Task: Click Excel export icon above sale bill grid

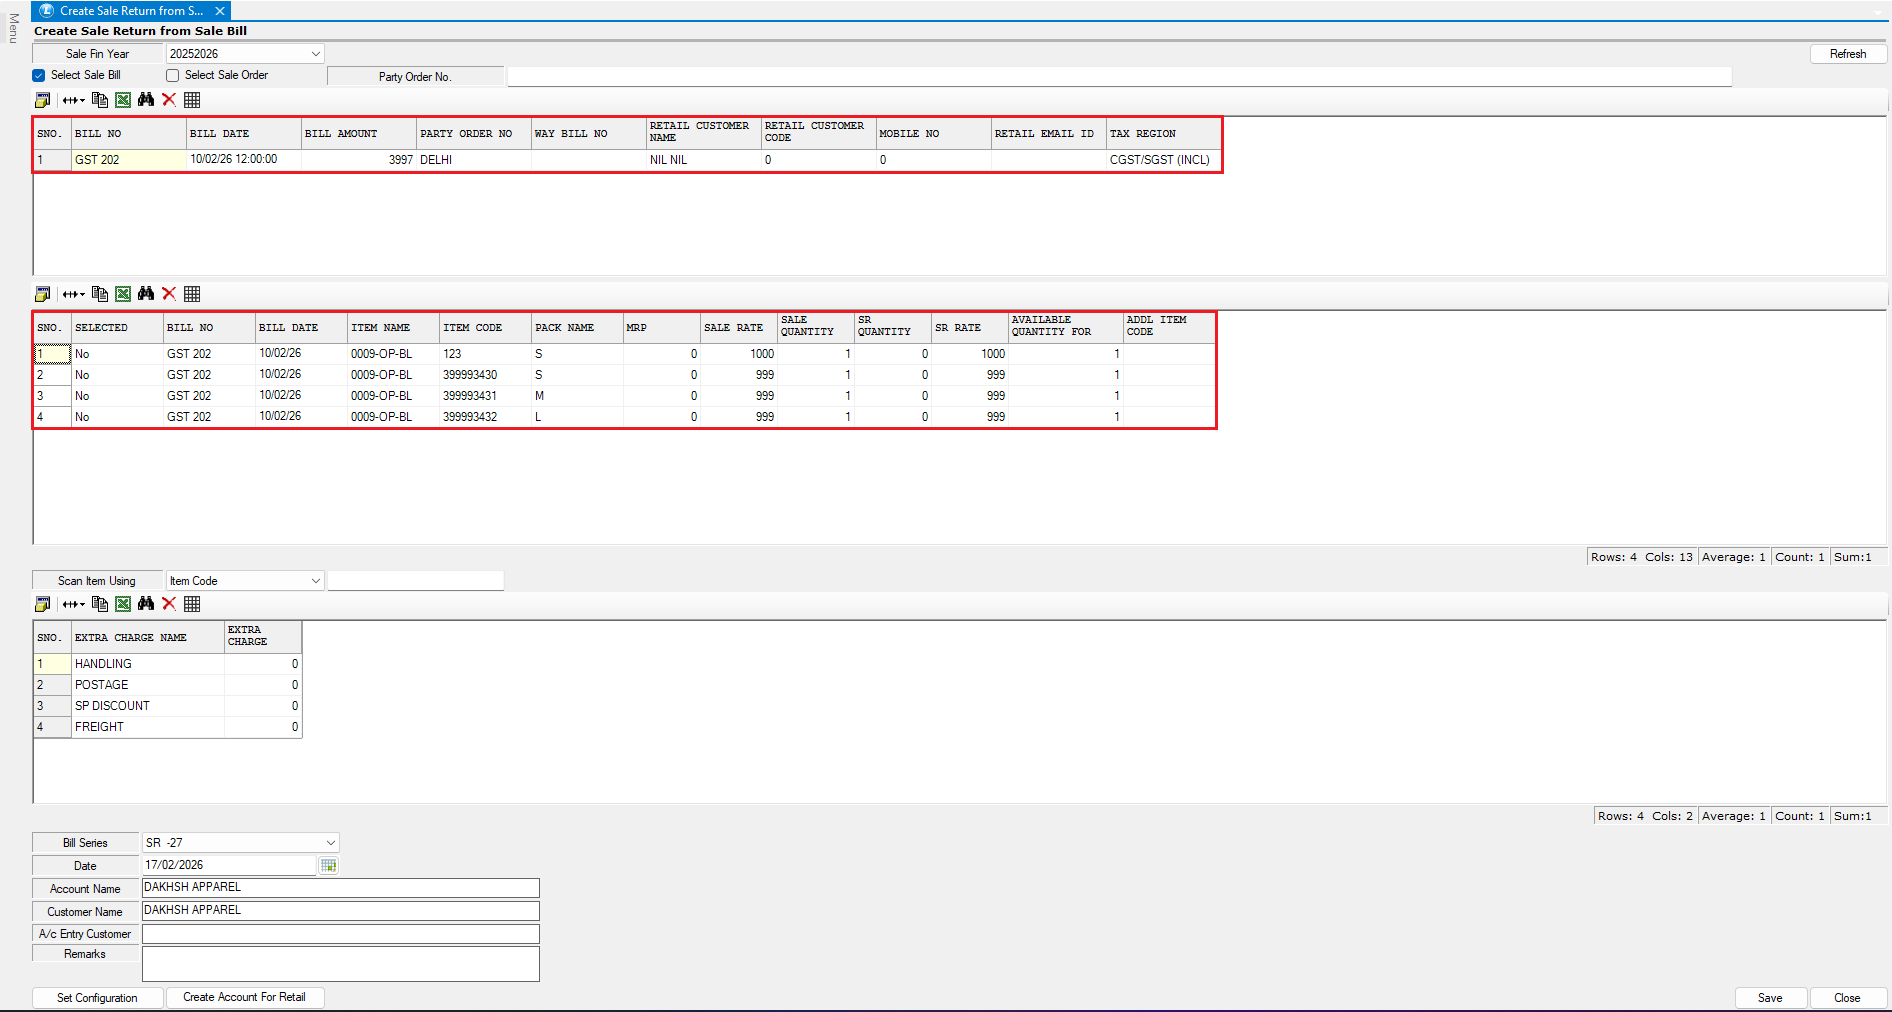Action: coord(123,100)
